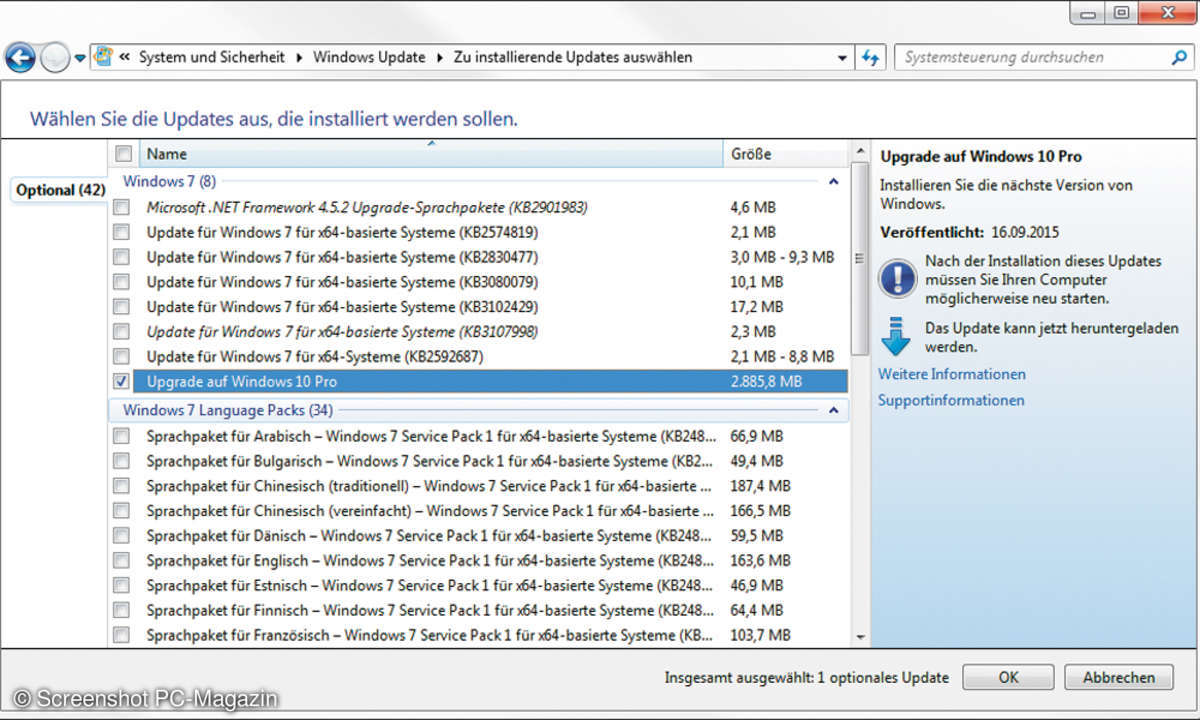Select the update row named KB3080079

pyautogui.click(x=343, y=282)
